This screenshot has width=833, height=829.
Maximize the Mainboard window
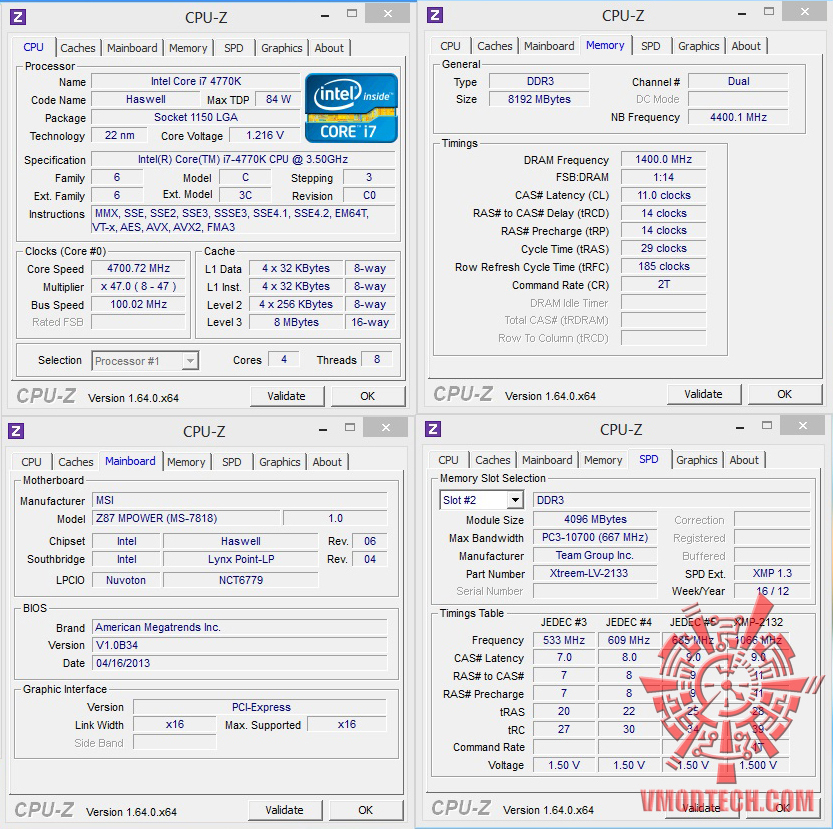click(x=350, y=427)
